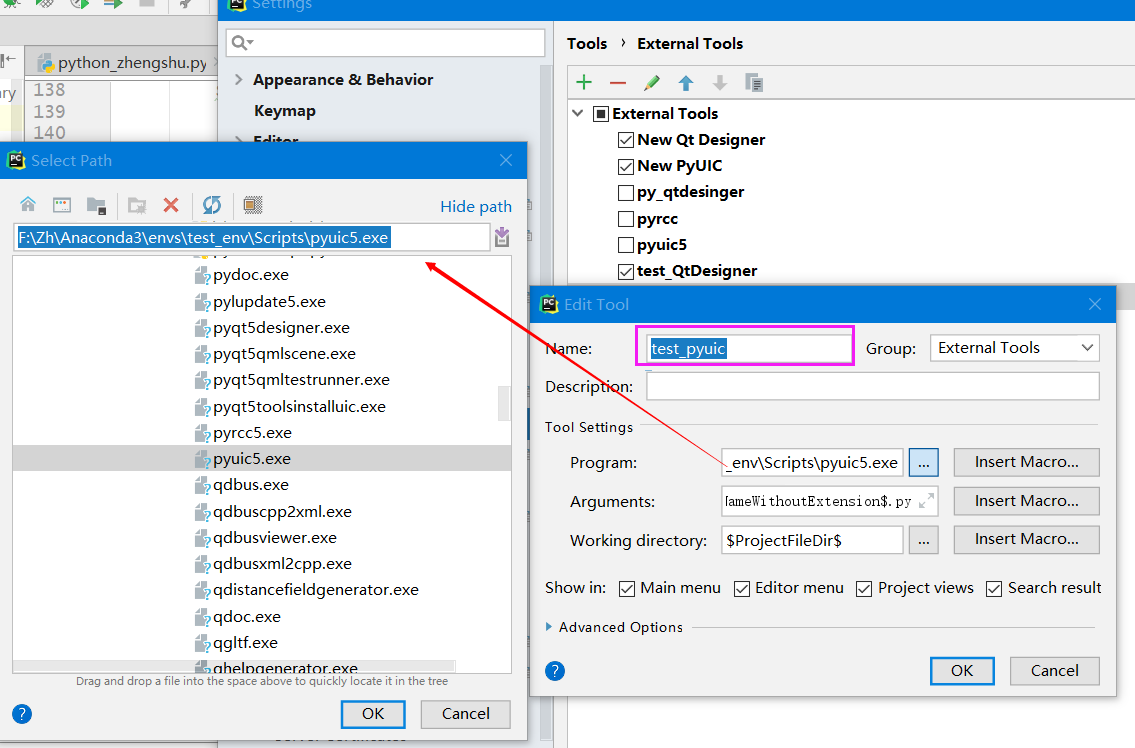Screen dimensions: 1135x748
Task: Click the Settings search magnifier icon
Action: click(x=242, y=43)
